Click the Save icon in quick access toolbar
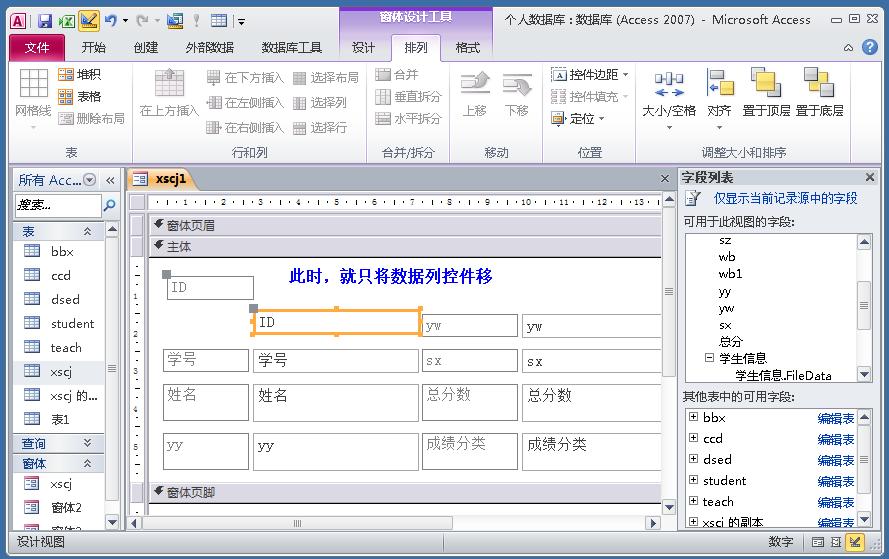 tap(45, 20)
